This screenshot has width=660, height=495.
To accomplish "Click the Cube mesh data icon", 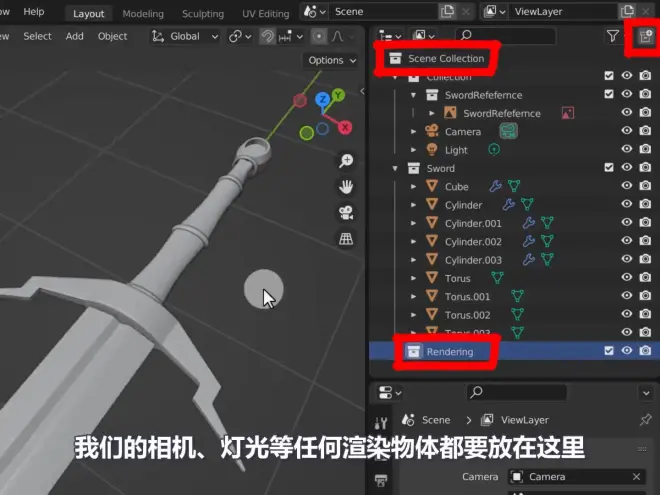I will tap(514, 186).
